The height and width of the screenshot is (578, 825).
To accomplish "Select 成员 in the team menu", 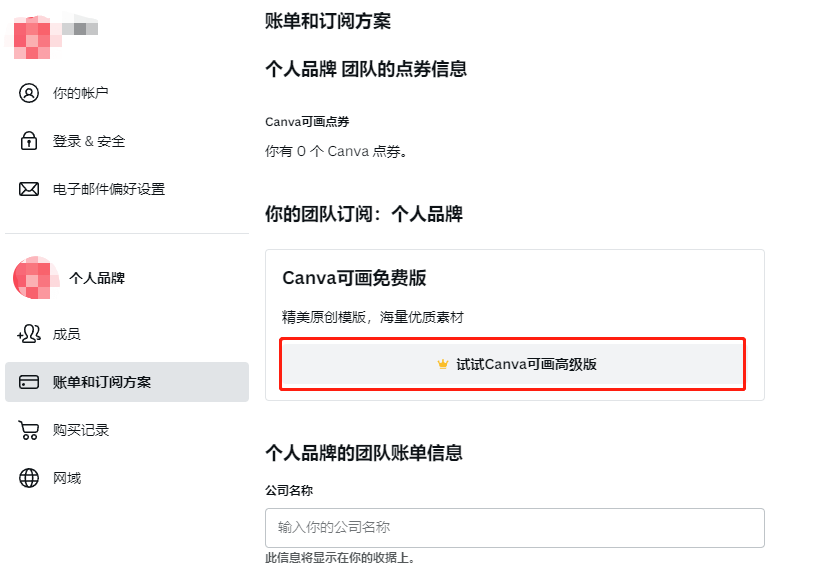I will click(x=67, y=334).
